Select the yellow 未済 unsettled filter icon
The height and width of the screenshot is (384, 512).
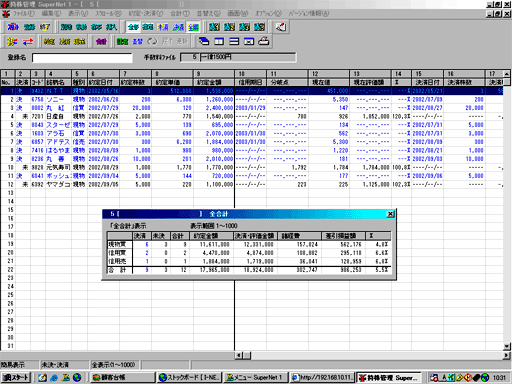(x=163, y=27)
